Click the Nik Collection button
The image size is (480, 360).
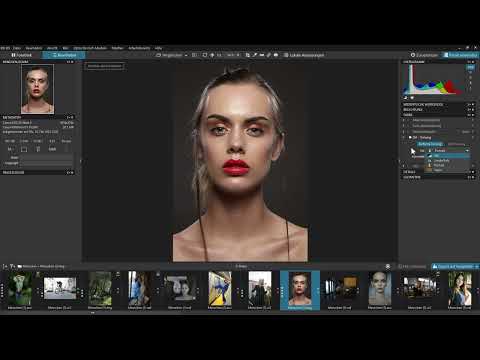412,266
